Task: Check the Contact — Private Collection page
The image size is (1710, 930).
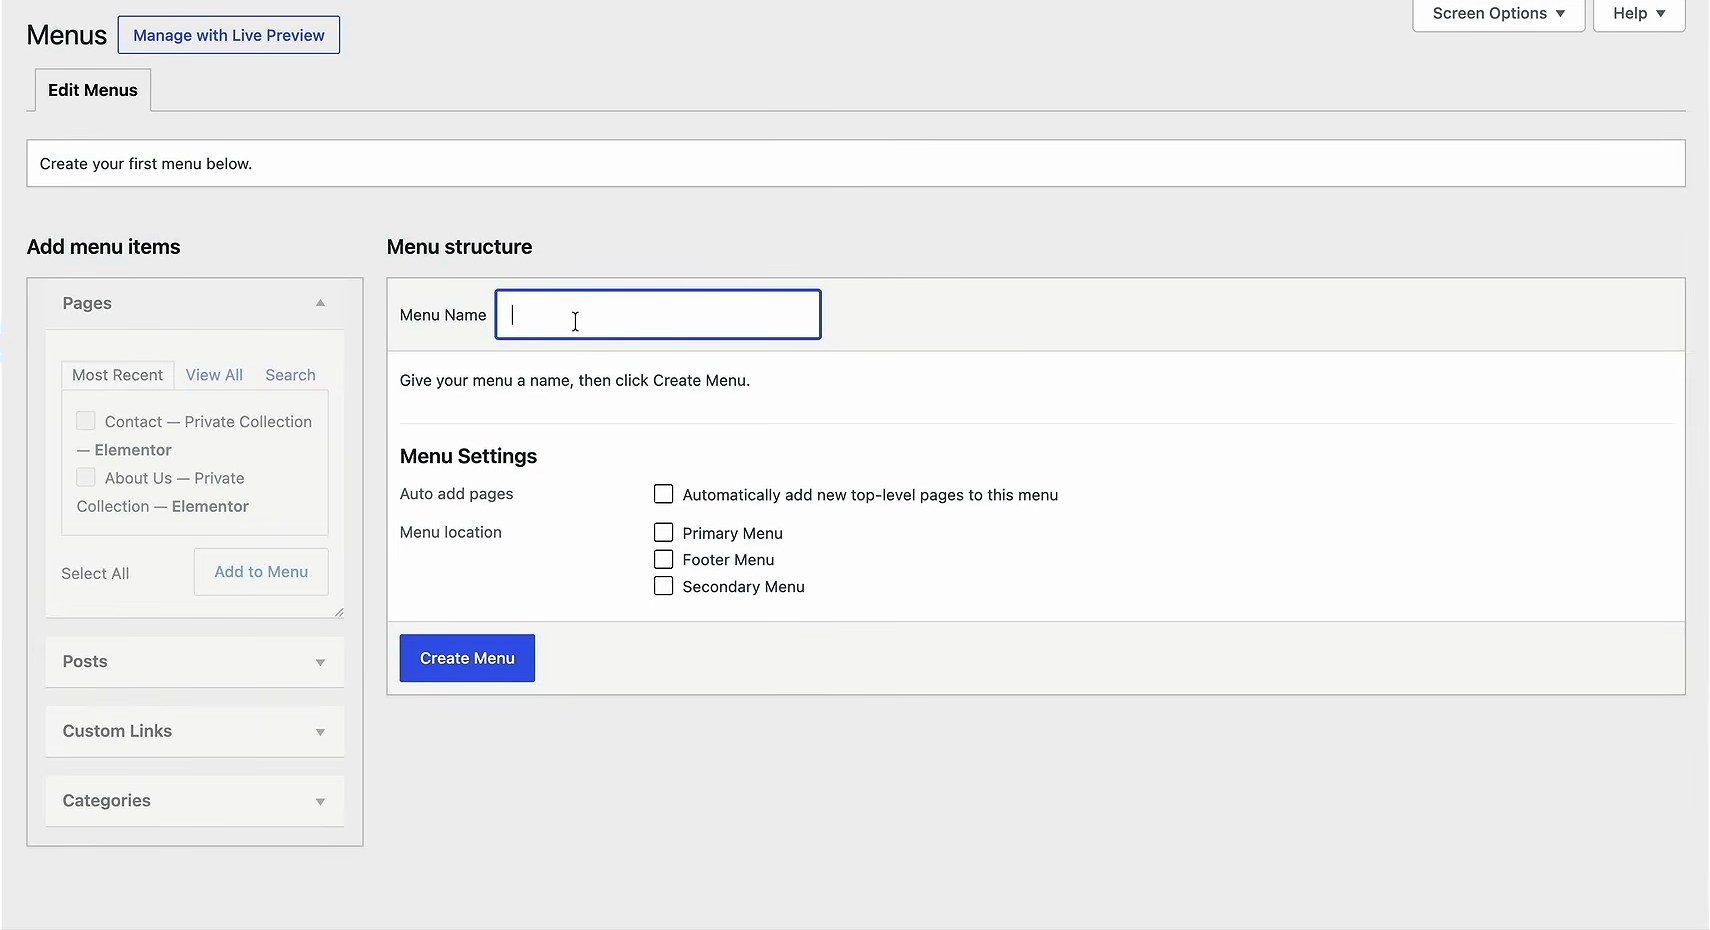Action: point(86,421)
